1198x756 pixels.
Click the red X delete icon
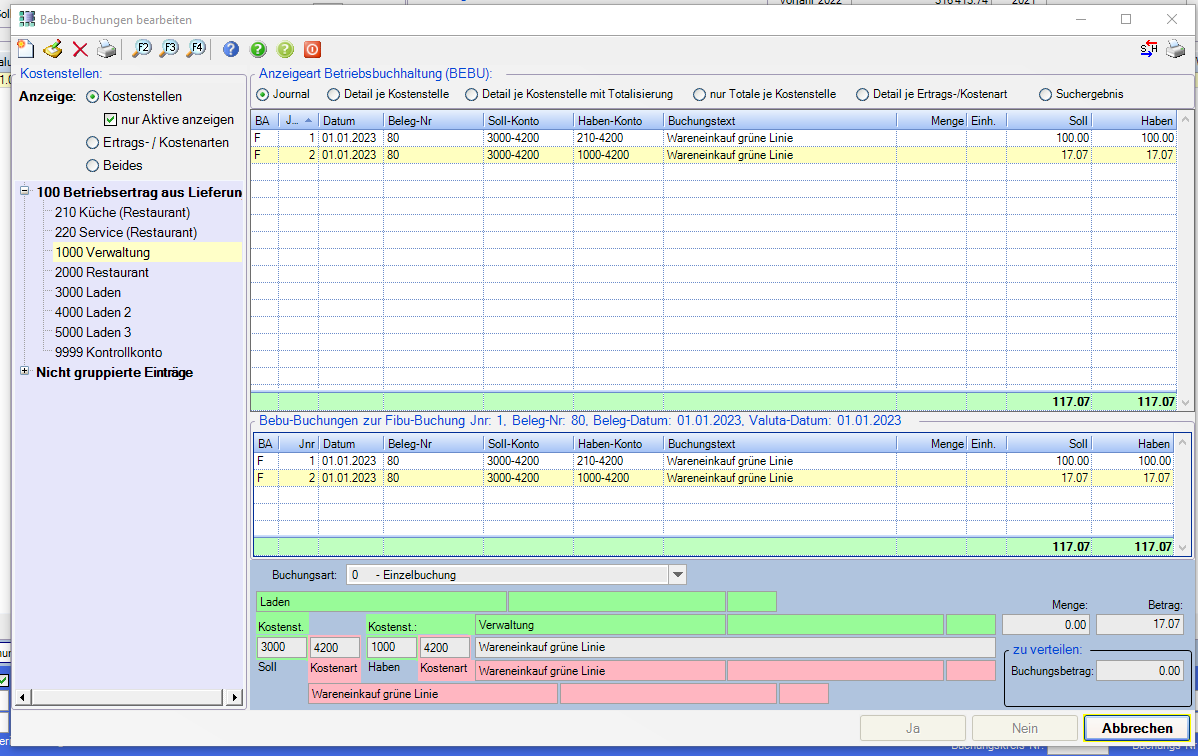[x=80, y=49]
